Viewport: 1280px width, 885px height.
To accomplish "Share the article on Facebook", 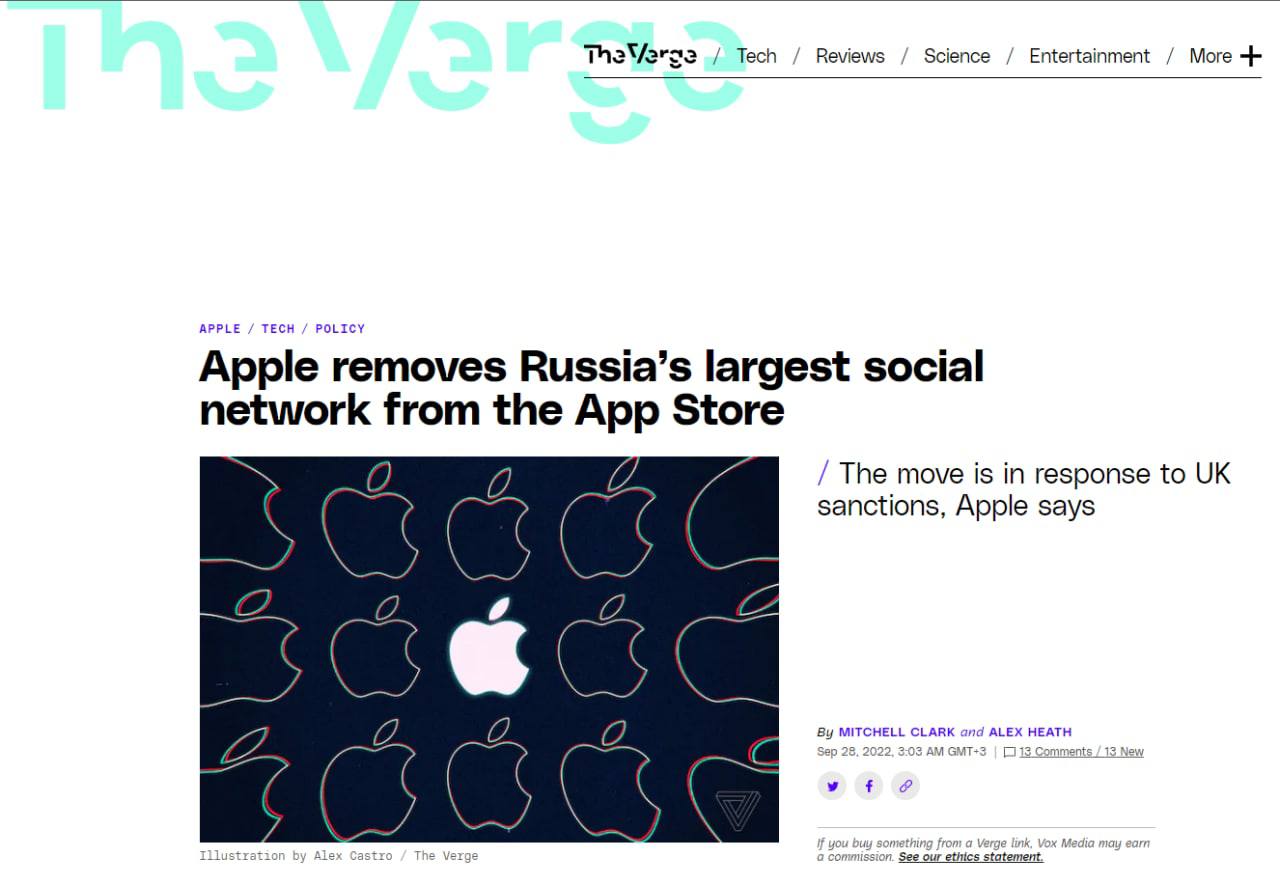I will (x=868, y=786).
